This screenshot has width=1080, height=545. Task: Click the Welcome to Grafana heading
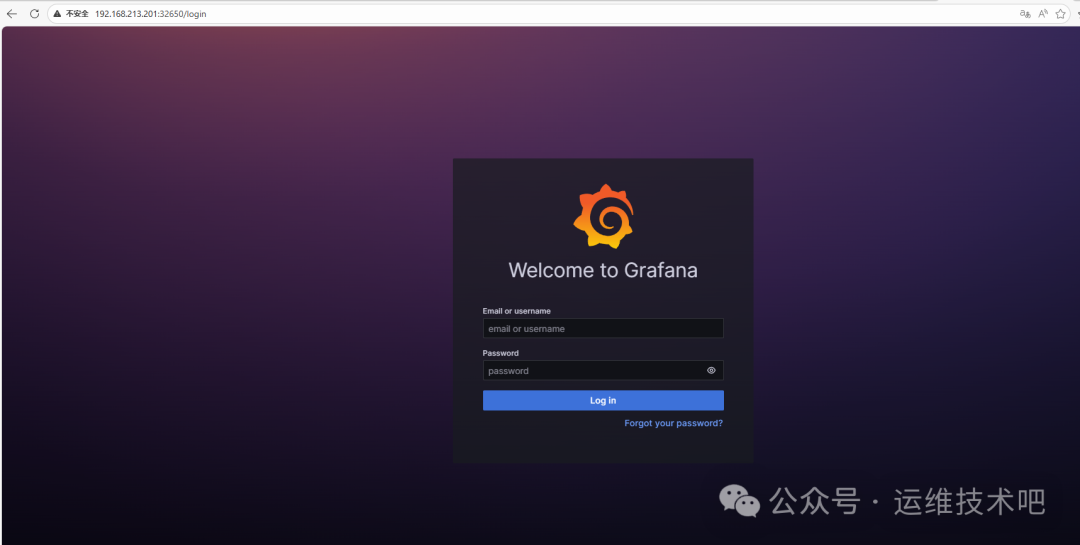(603, 270)
